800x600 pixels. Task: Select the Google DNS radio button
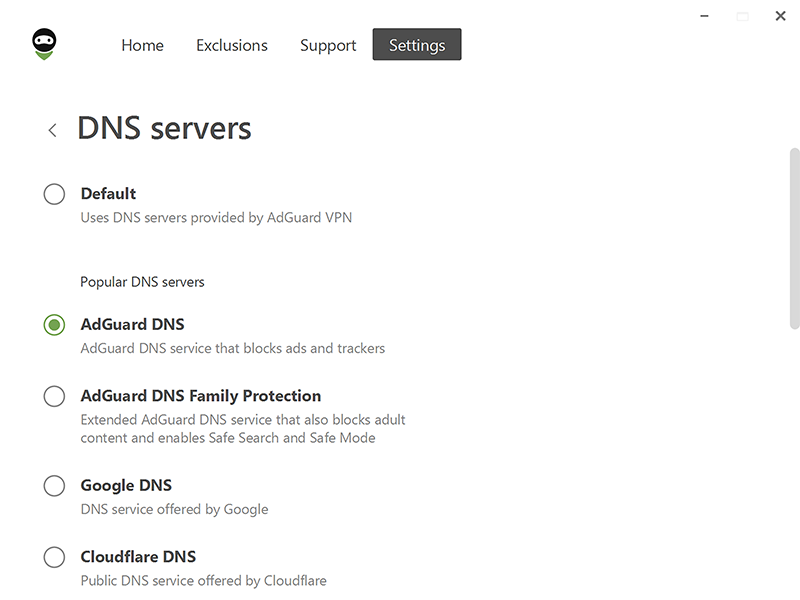(54, 486)
